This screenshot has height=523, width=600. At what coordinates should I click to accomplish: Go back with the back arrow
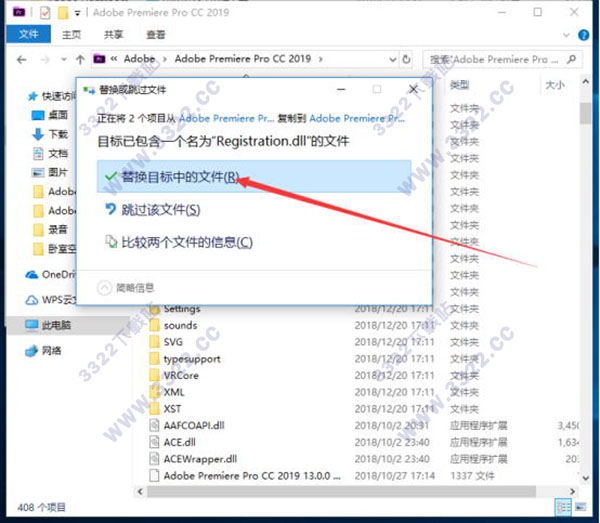pyautogui.click(x=22, y=60)
